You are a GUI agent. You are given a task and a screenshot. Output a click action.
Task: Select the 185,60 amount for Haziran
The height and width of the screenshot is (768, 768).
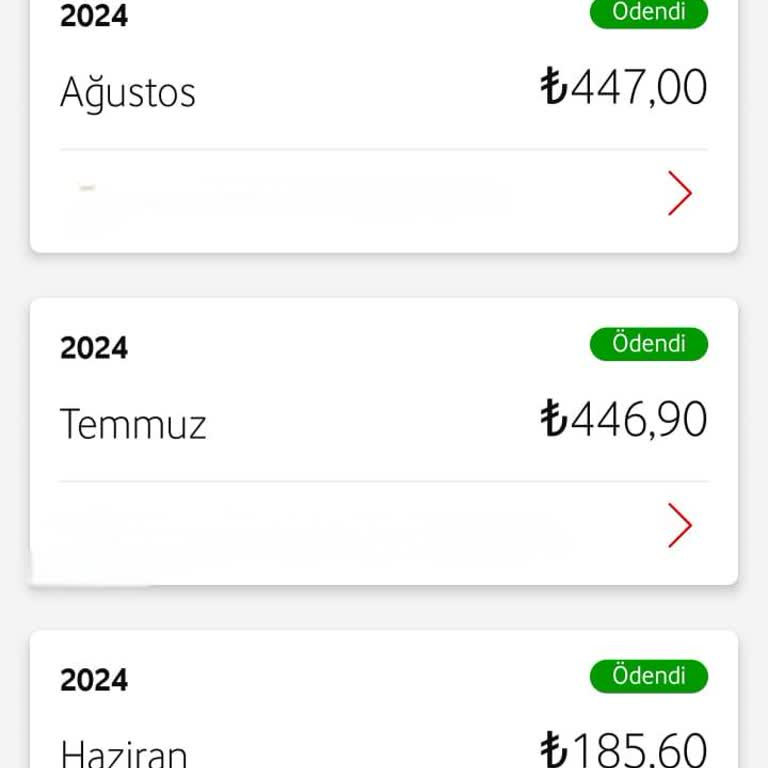click(640, 750)
